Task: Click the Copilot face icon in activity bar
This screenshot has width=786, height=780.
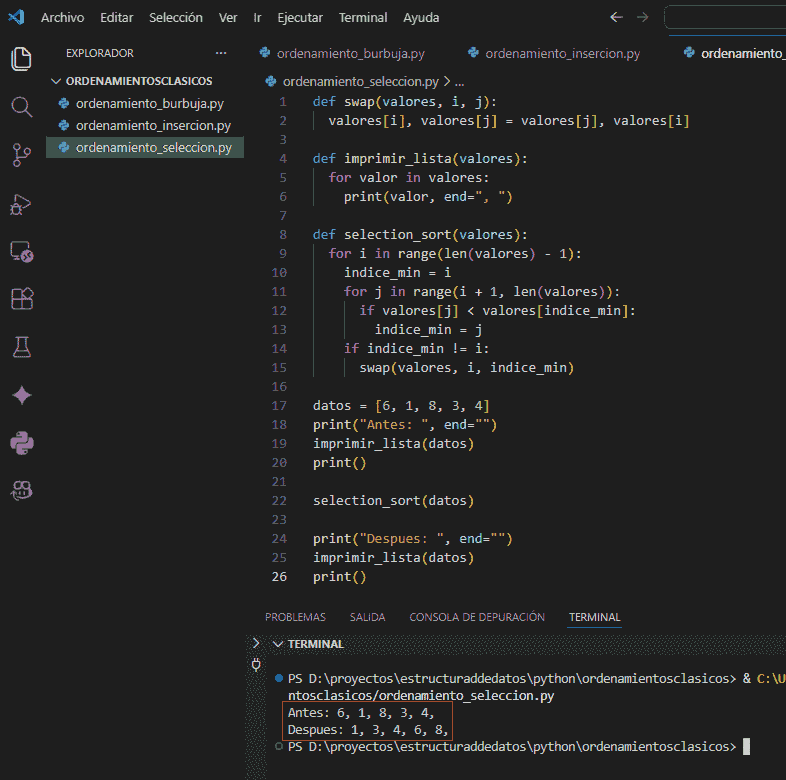Action: click(21, 491)
